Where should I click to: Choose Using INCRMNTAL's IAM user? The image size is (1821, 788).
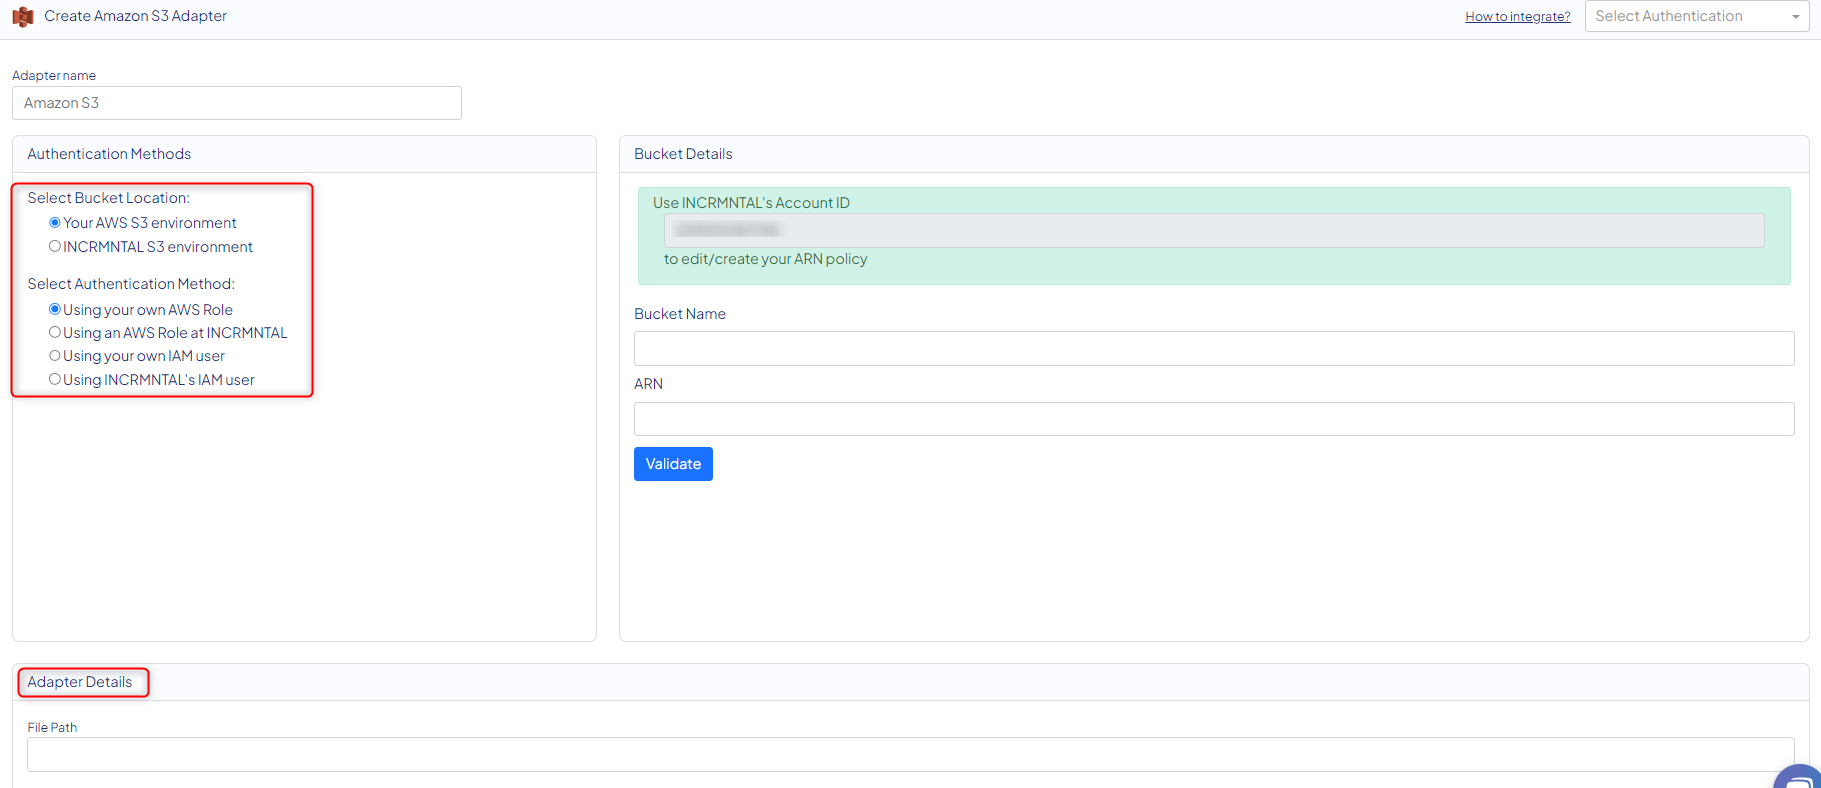coord(55,380)
